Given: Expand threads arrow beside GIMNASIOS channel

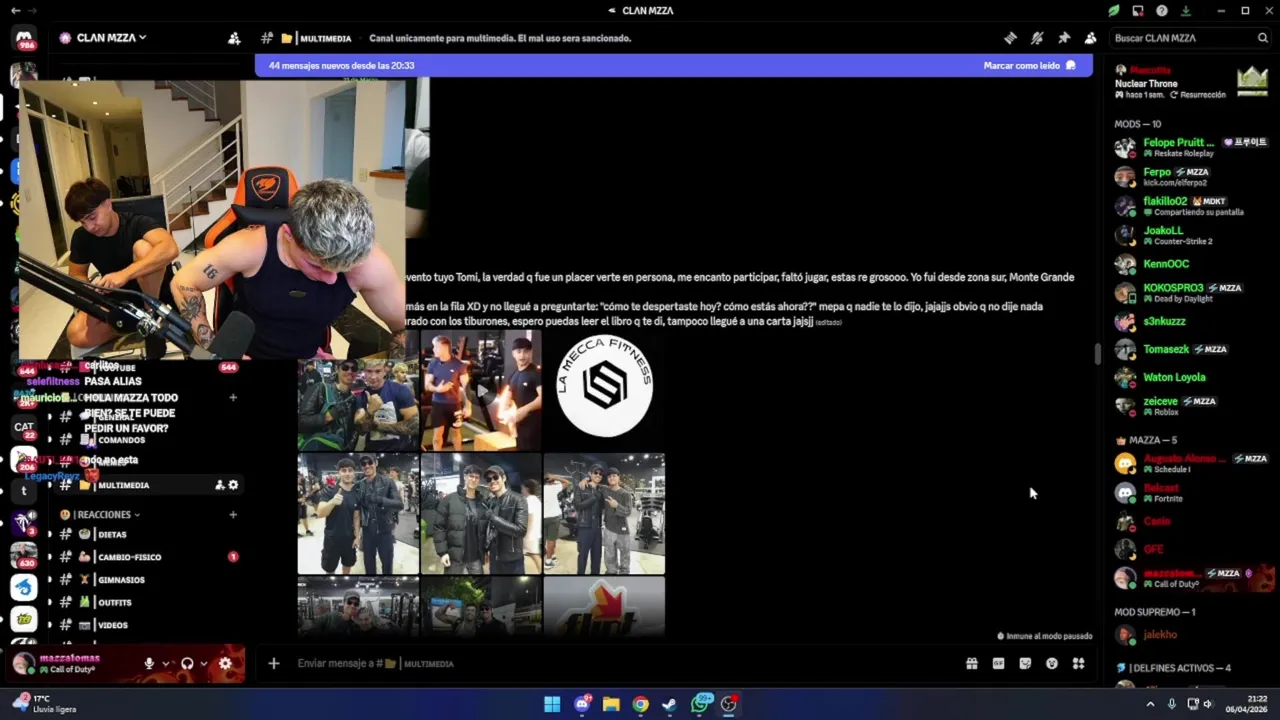Looking at the screenshot, I should tap(50, 580).
